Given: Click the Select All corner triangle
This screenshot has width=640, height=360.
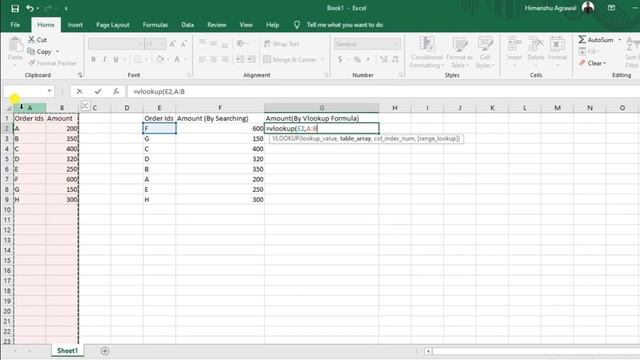Looking at the screenshot, I should [x=8, y=108].
